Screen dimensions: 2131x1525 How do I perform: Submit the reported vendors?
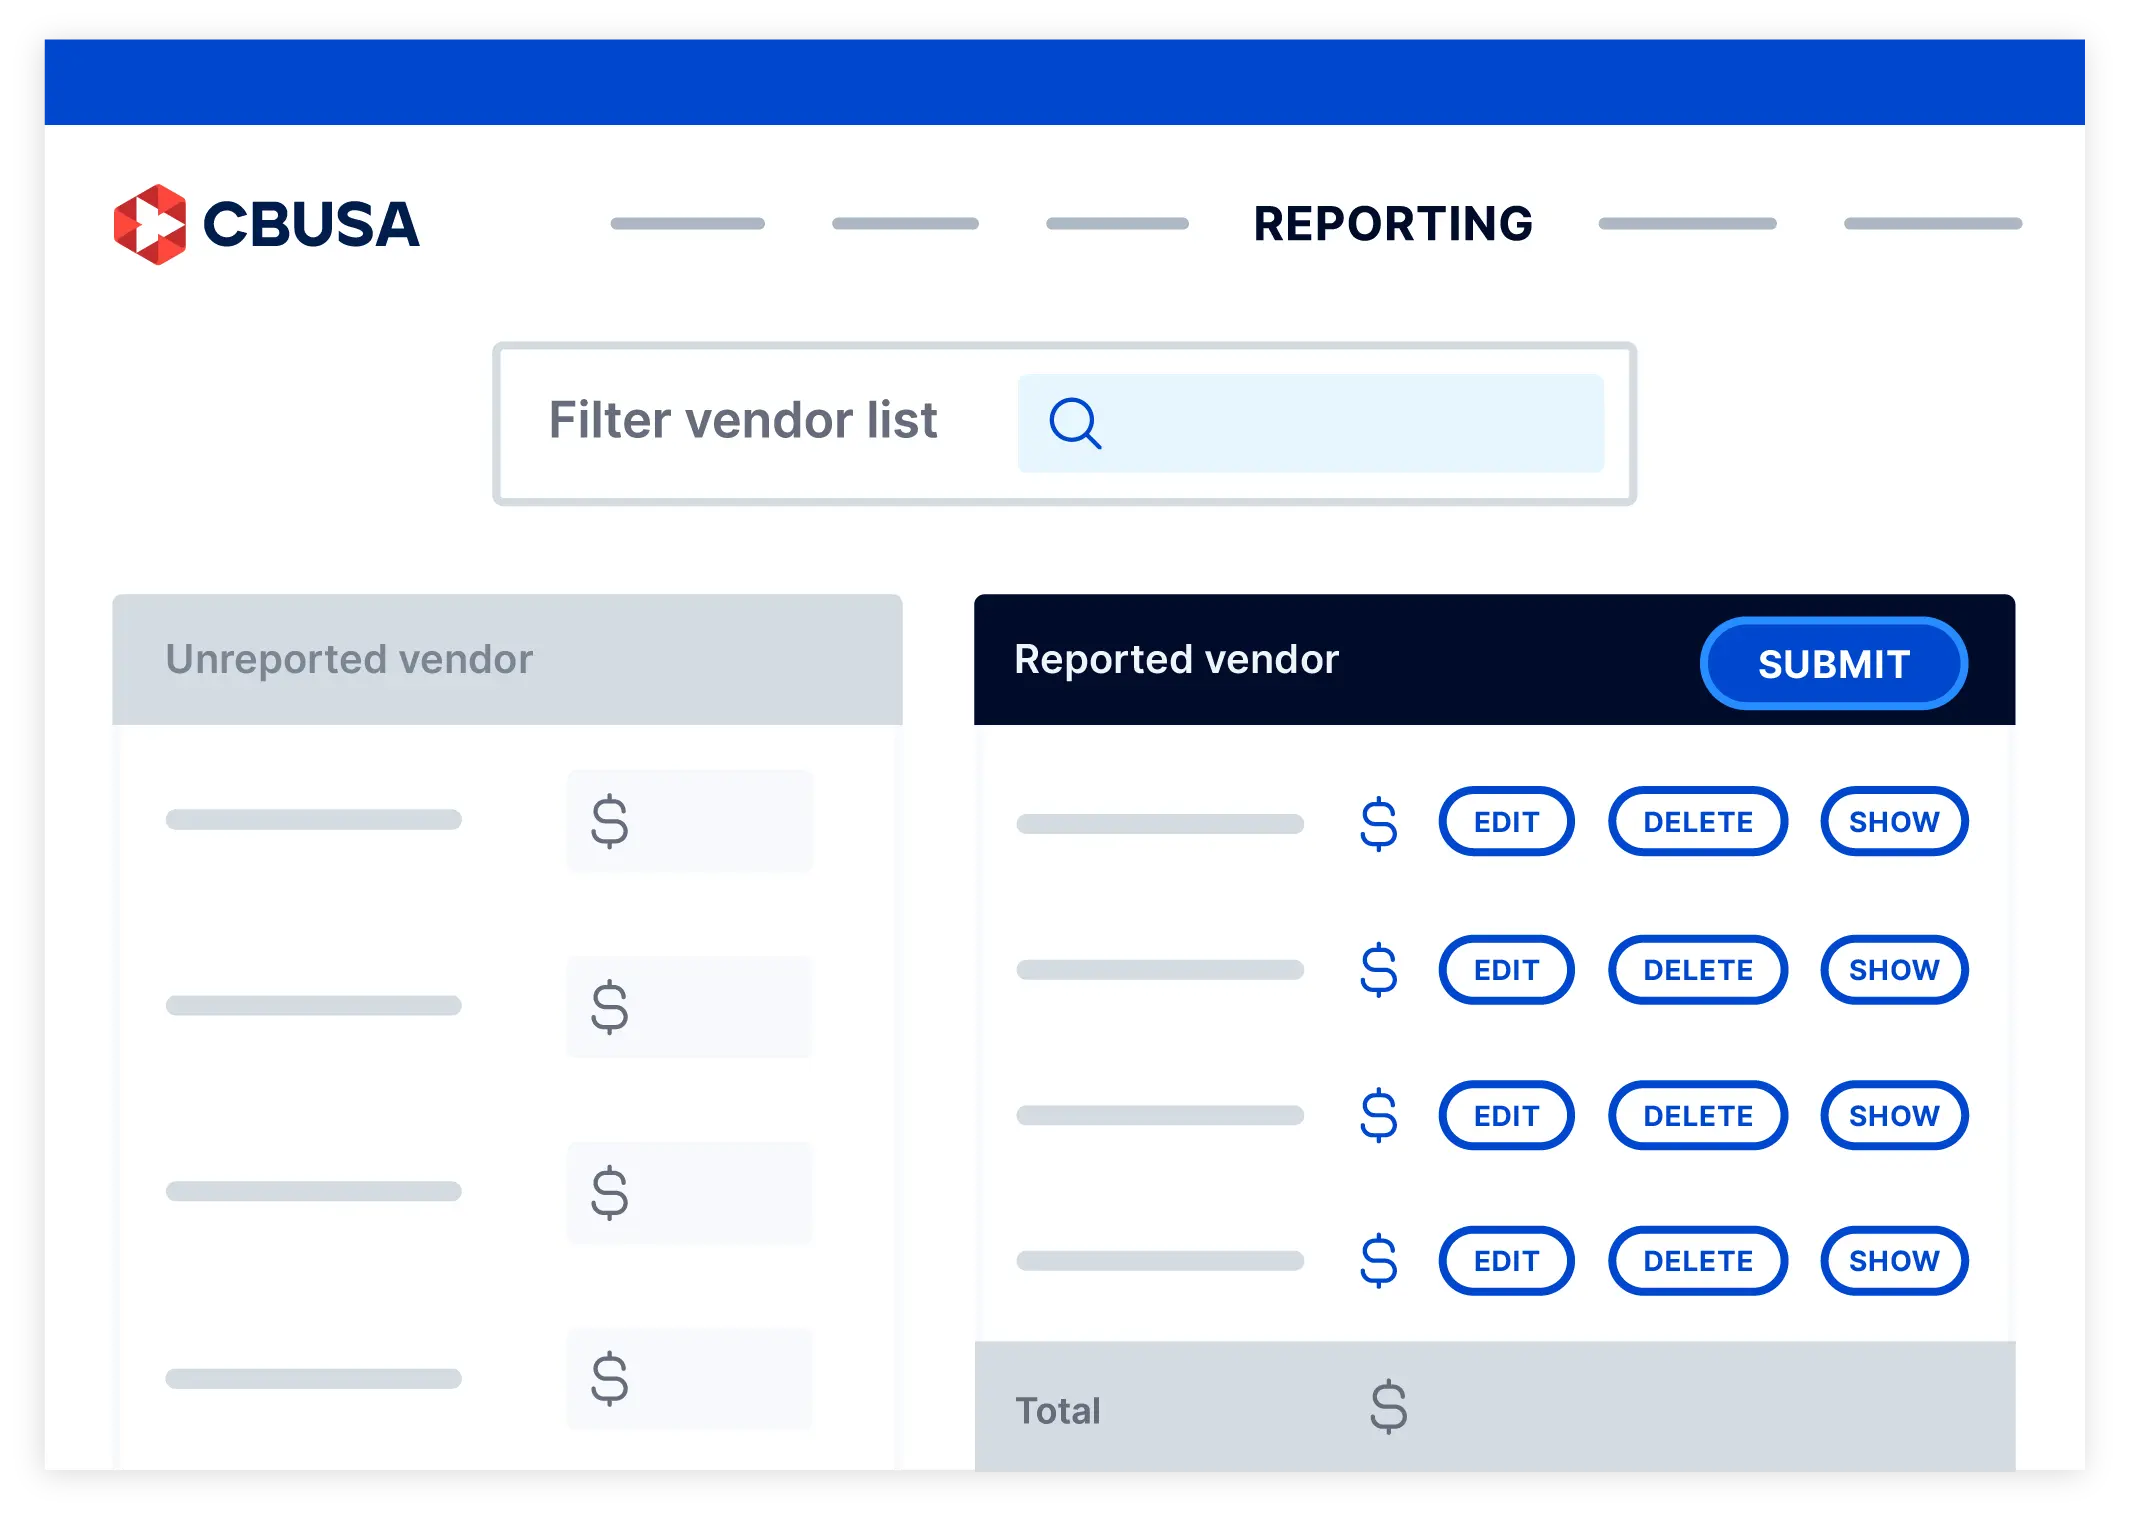[x=1834, y=663]
